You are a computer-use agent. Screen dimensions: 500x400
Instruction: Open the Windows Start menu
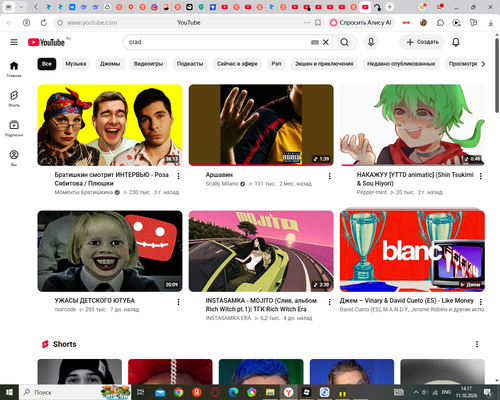(x=9, y=392)
